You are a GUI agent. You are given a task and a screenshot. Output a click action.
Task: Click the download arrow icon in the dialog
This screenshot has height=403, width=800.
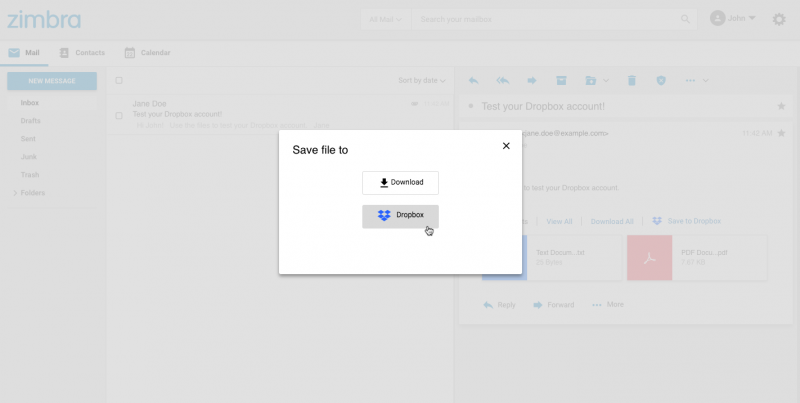pos(384,183)
